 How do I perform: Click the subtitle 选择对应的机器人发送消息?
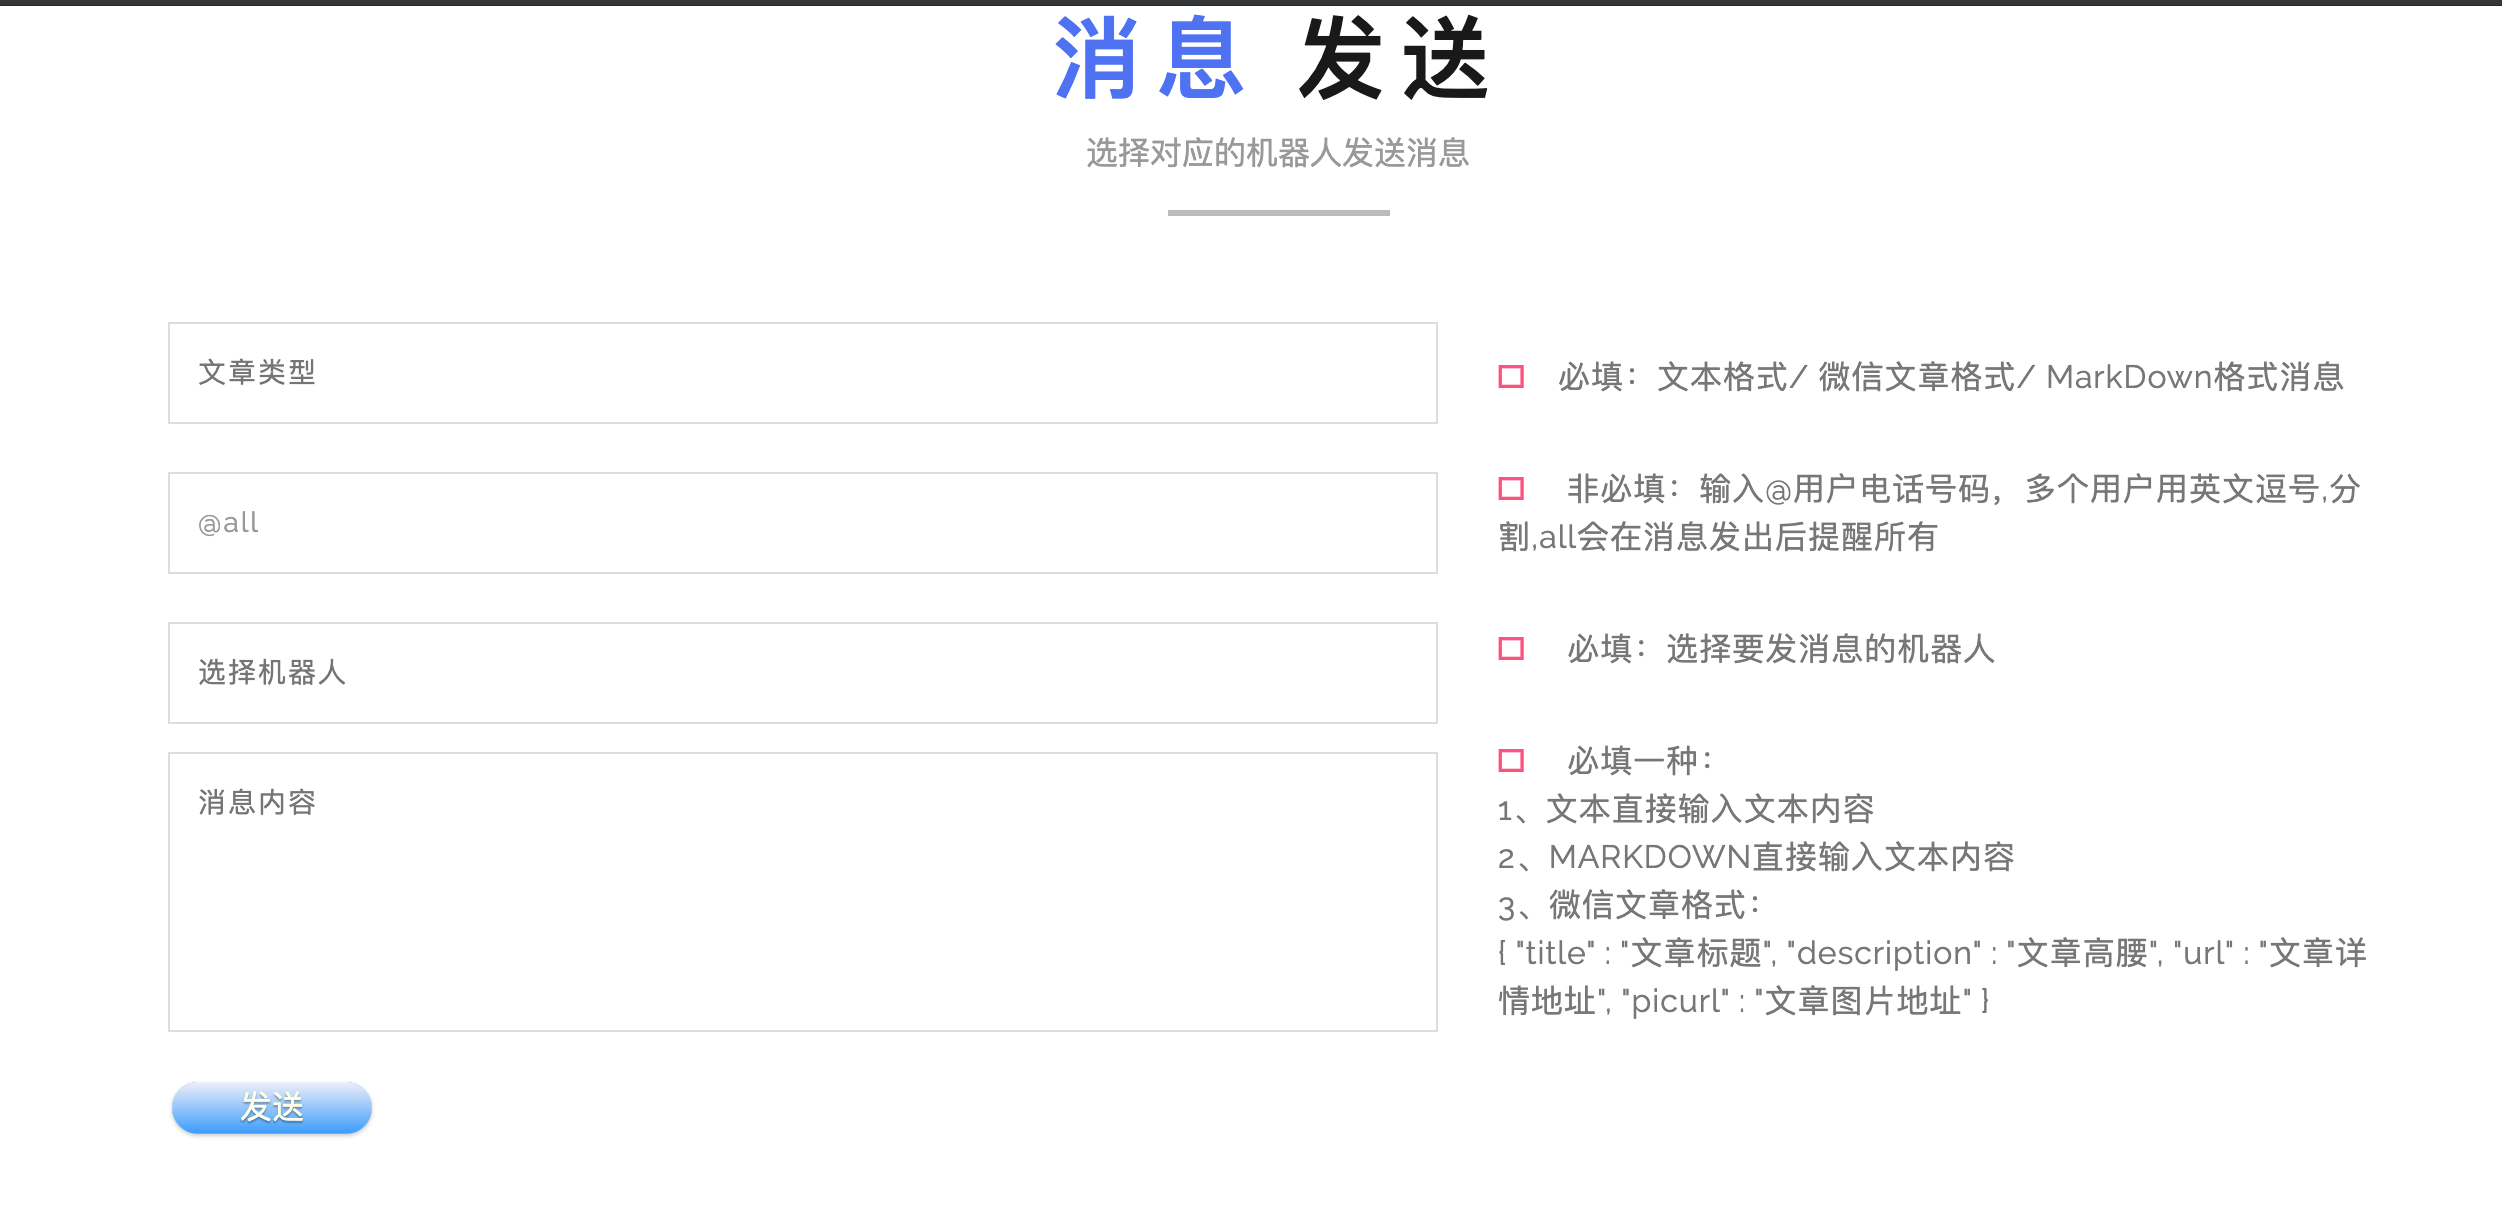point(1277,153)
